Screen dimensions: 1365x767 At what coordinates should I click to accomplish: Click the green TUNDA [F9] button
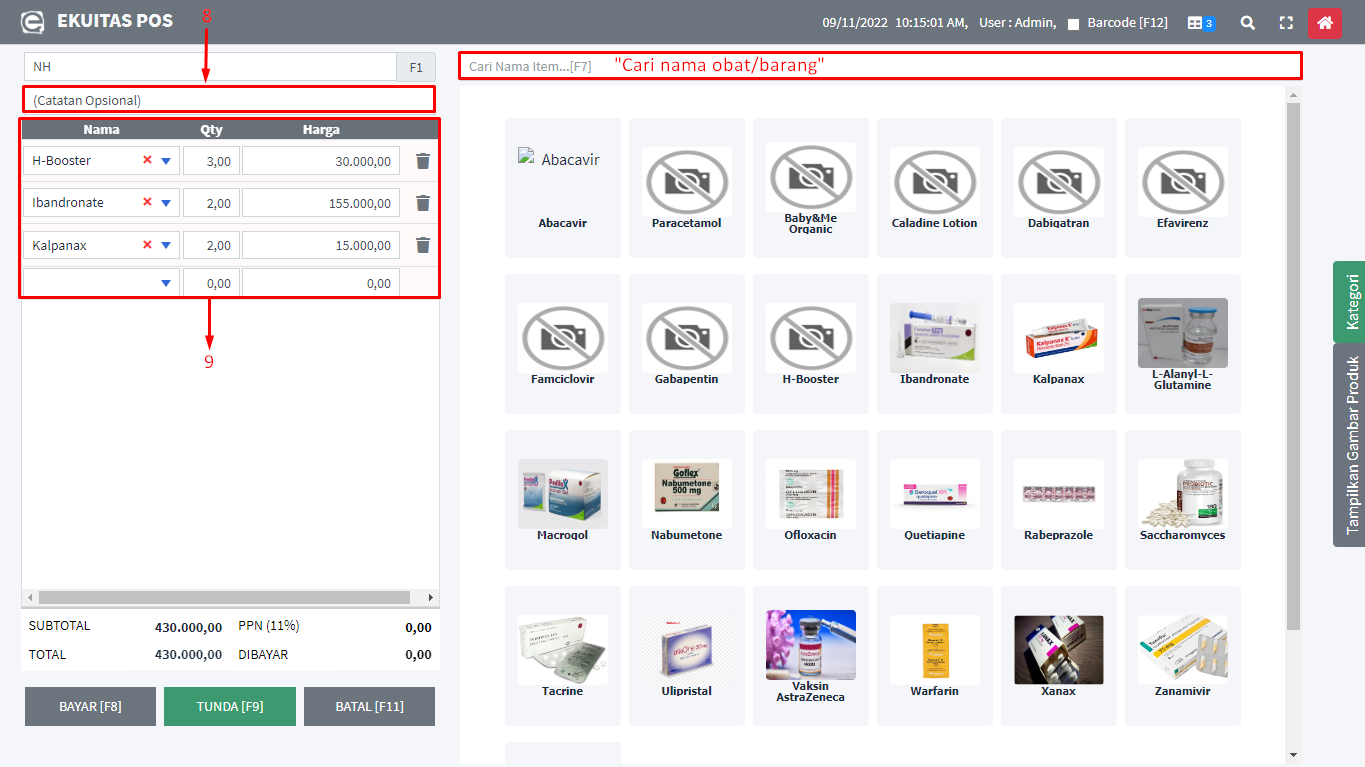(230, 706)
